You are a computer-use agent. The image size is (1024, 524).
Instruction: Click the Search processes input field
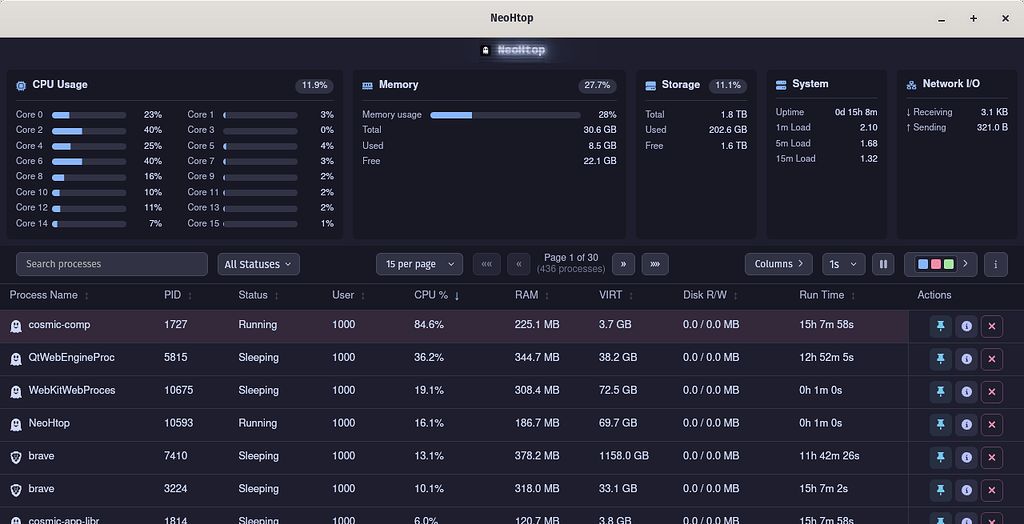(x=113, y=264)
